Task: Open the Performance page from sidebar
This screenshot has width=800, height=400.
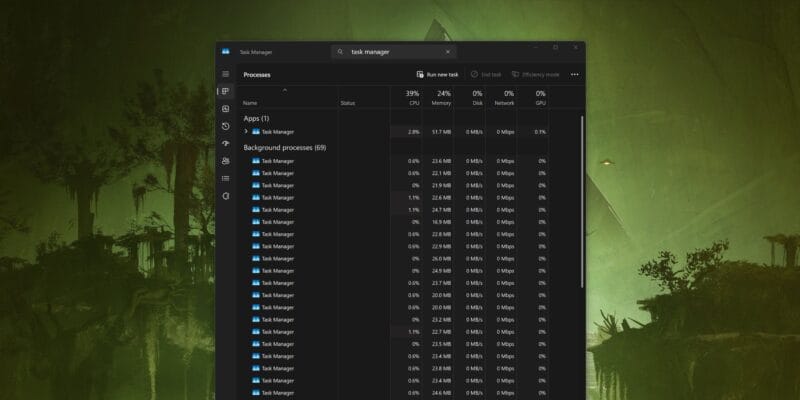Action: point(226,109)
